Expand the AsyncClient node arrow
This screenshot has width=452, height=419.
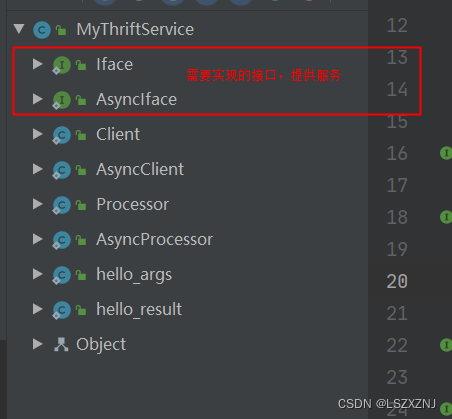click(x=38, y=169)
